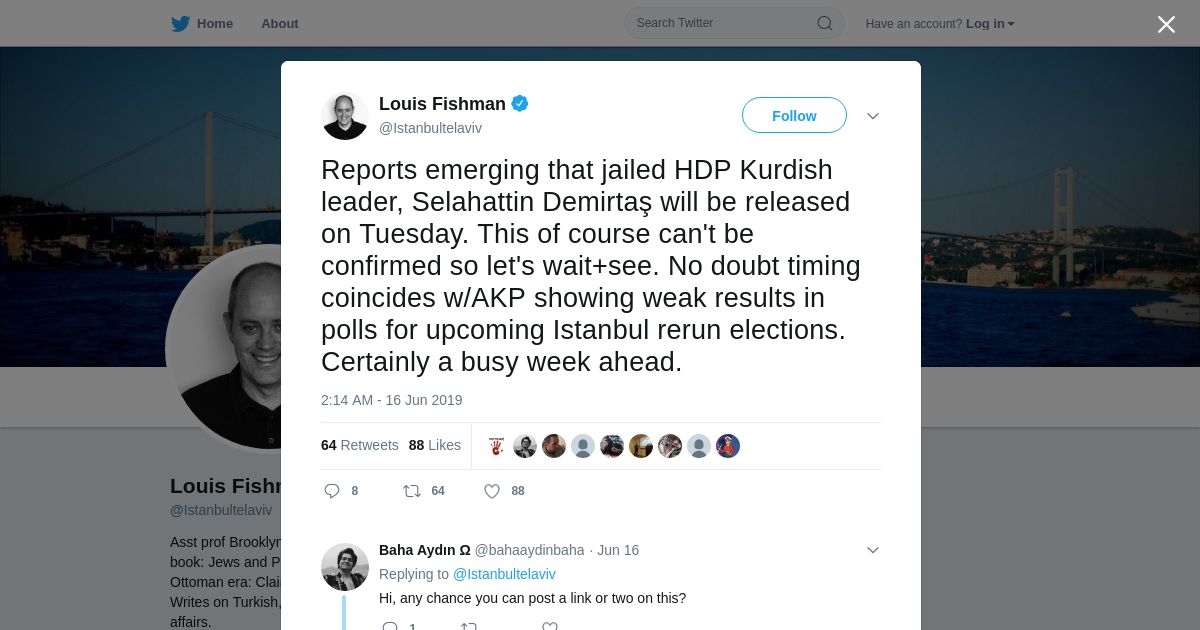This screenshot has width=1200, height=630.
Task: Go to the Home tab
Action: click(x=202, y=24)
